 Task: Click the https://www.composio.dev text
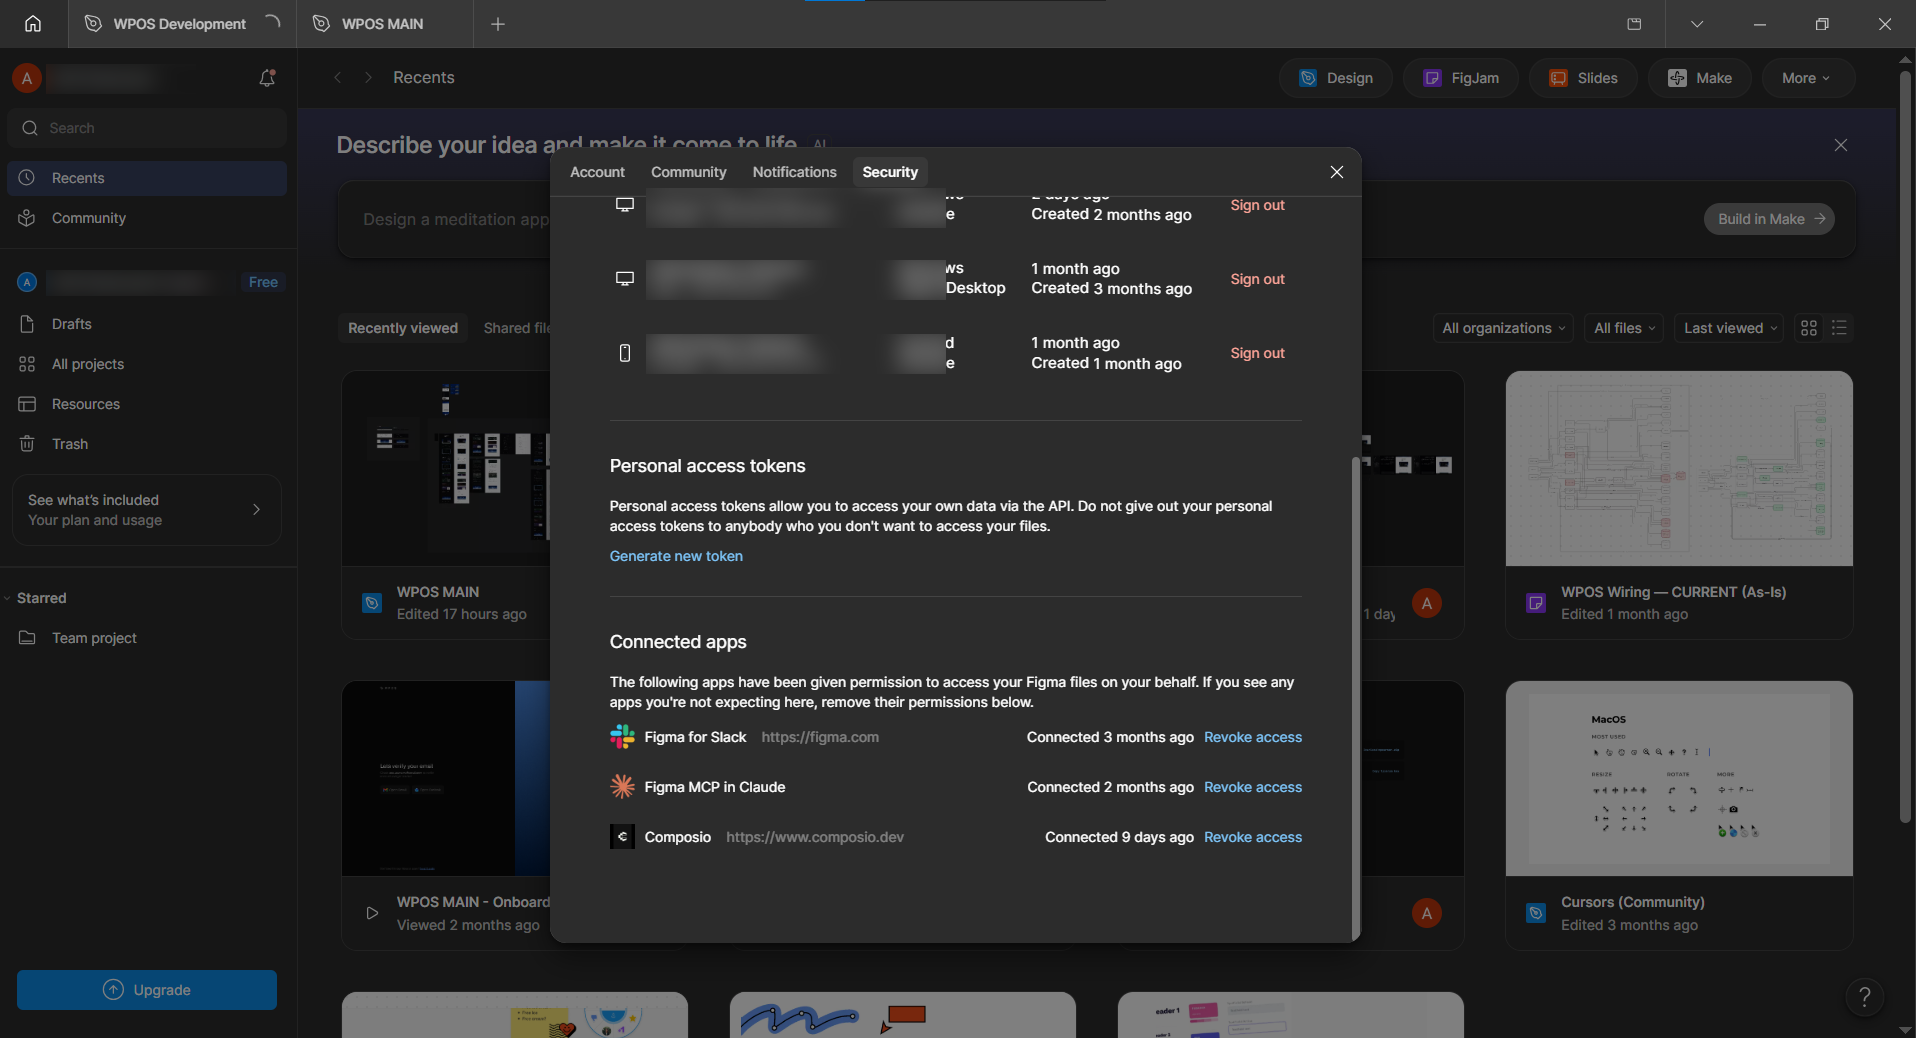tap(815, 837)
